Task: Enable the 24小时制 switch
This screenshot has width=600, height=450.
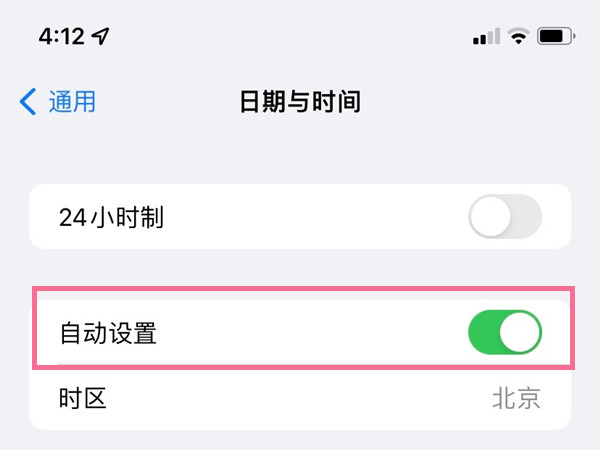Action: [x=505, y=217]
